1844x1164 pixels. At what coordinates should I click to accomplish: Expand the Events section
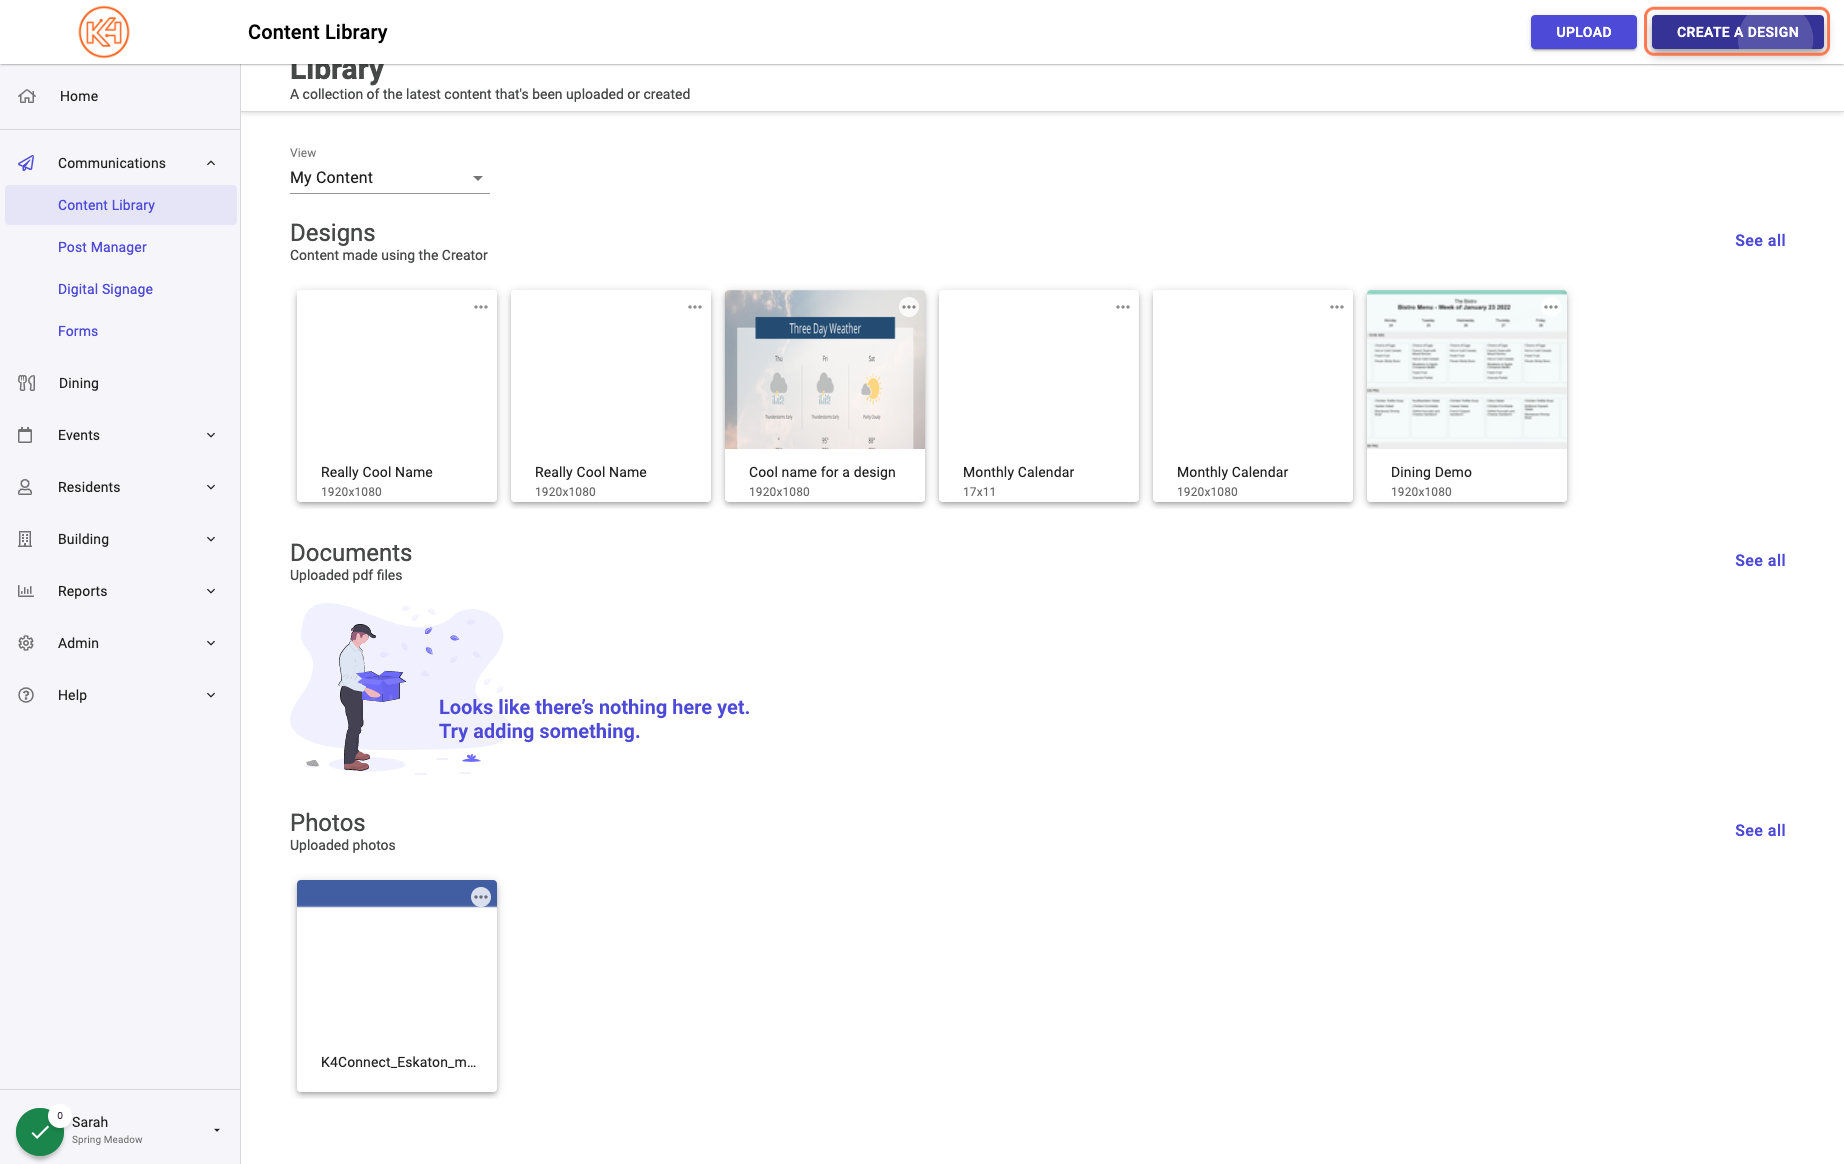211,435
